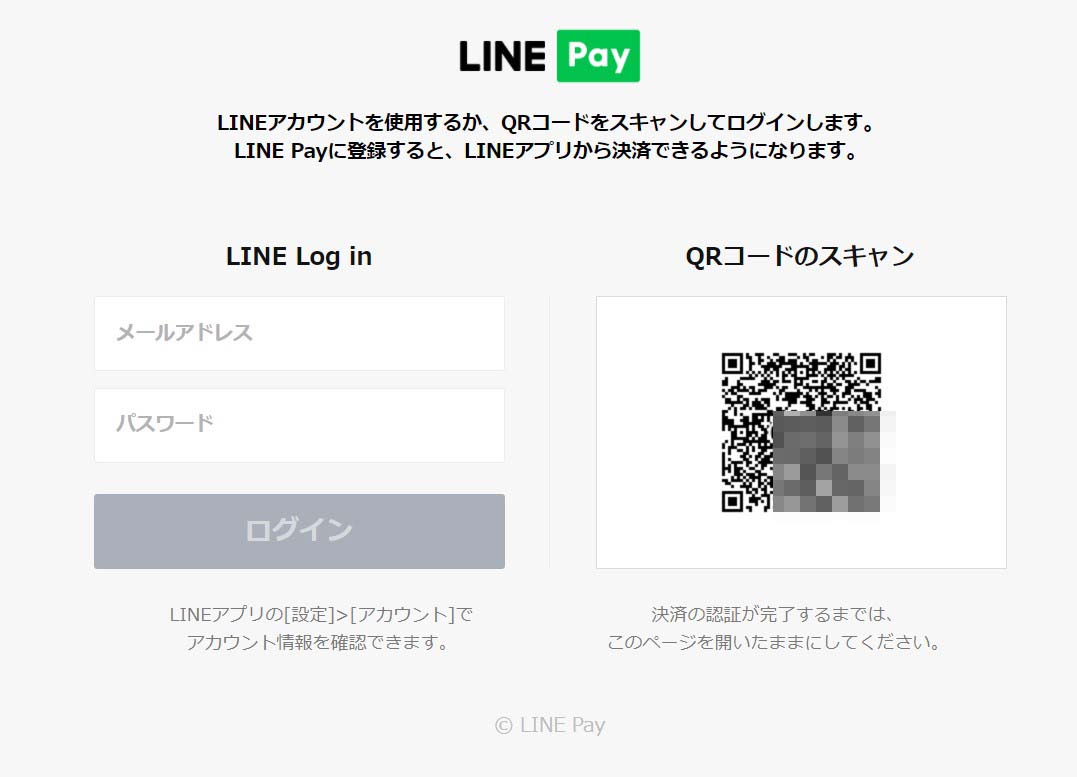Screen dimensions: 1077x777
Task: Focus the パスワード password field
Action: point(299,425)
